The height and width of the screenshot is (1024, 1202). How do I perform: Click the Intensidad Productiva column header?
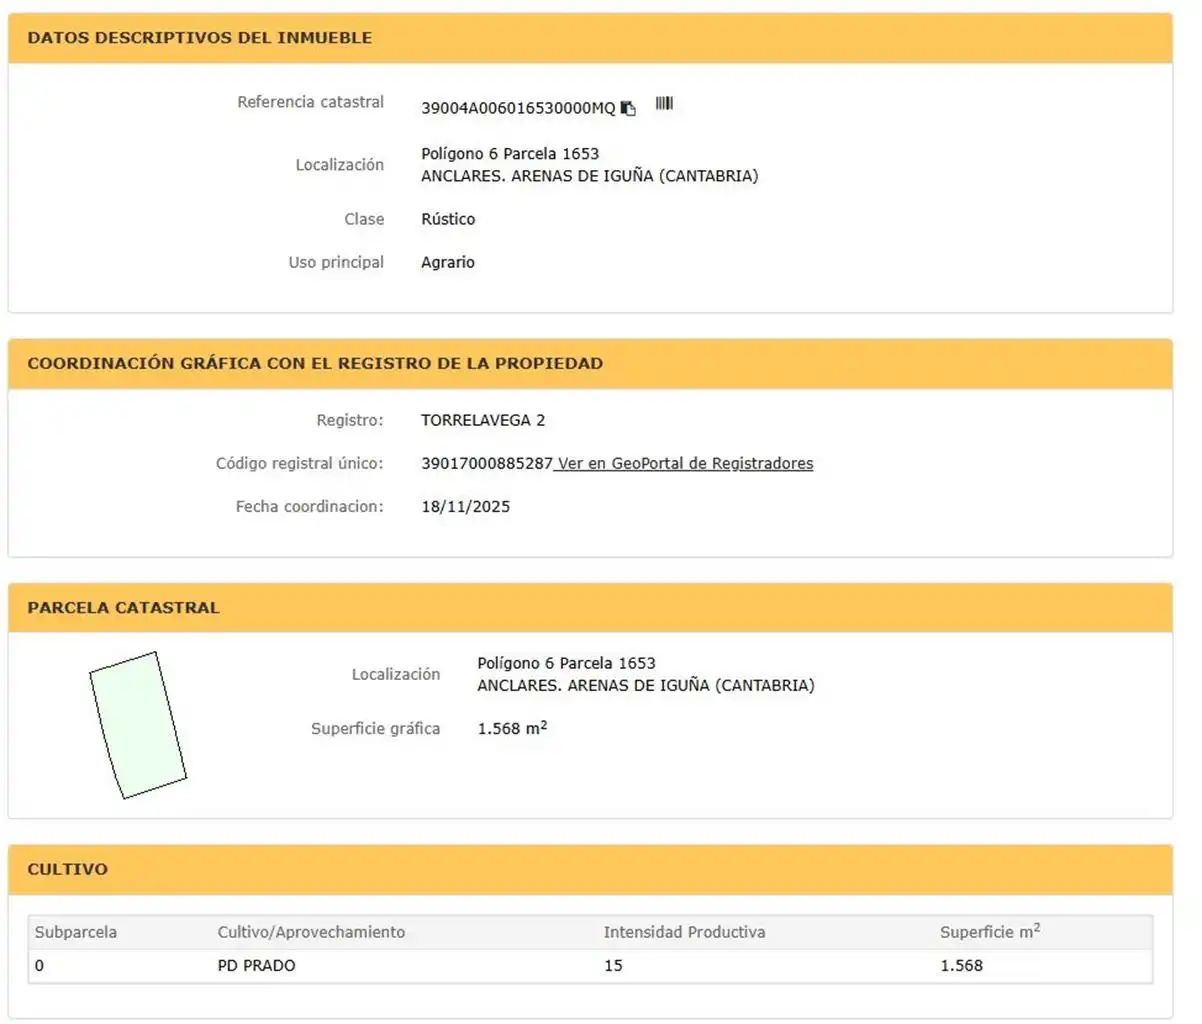coord(684,932)
